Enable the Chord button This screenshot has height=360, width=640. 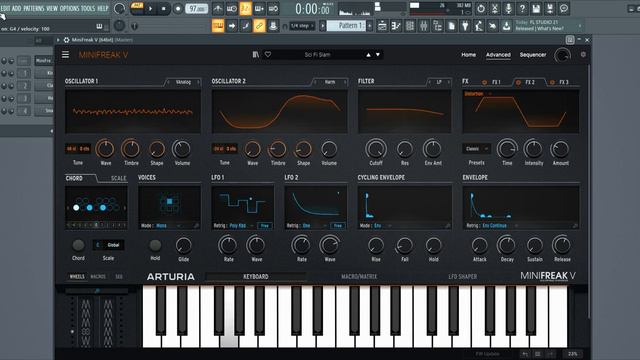(x=78, y=245)
